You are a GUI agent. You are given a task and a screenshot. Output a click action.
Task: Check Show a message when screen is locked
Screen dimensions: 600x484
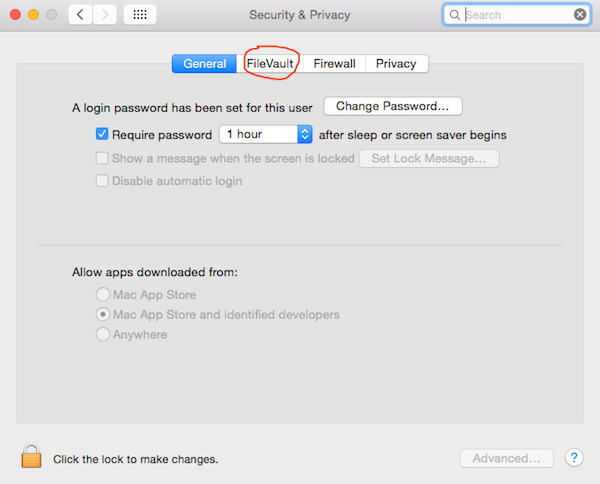(102, 158)
